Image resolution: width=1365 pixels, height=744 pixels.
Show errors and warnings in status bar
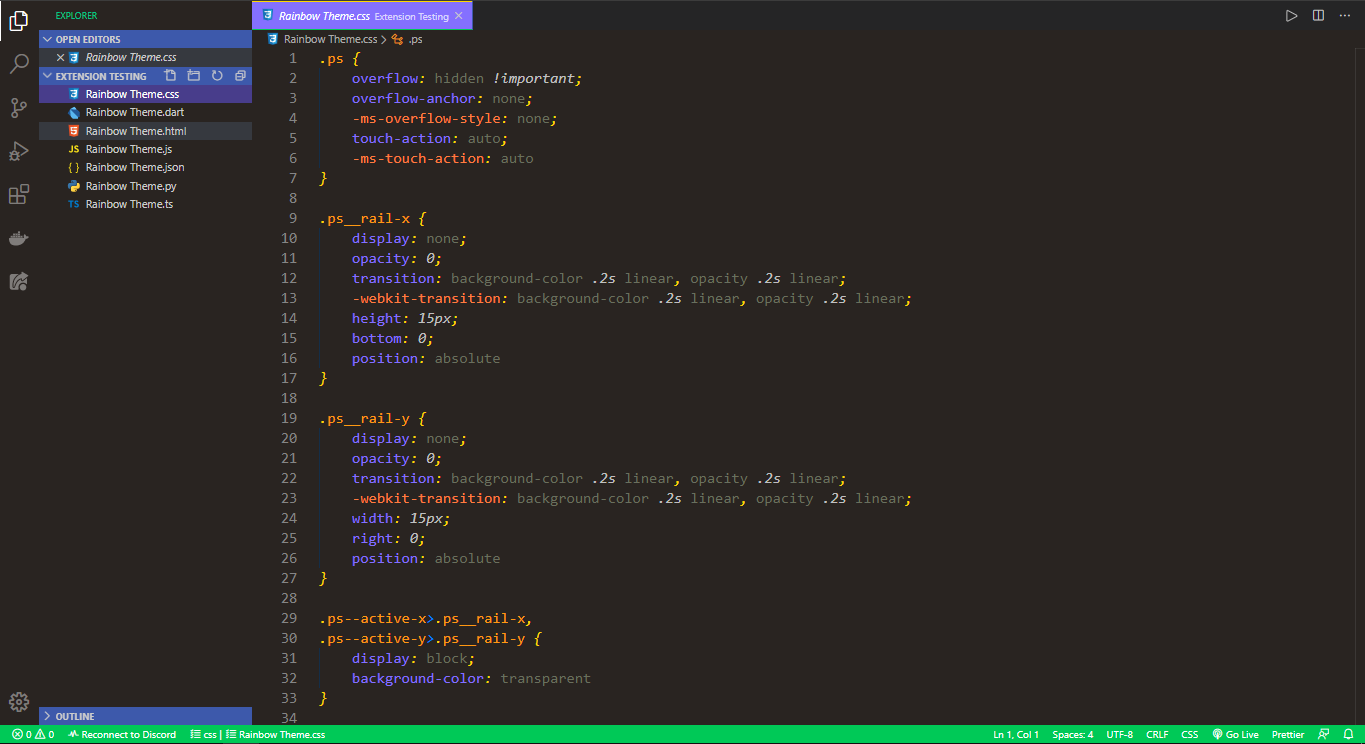(x=33, y=735)
